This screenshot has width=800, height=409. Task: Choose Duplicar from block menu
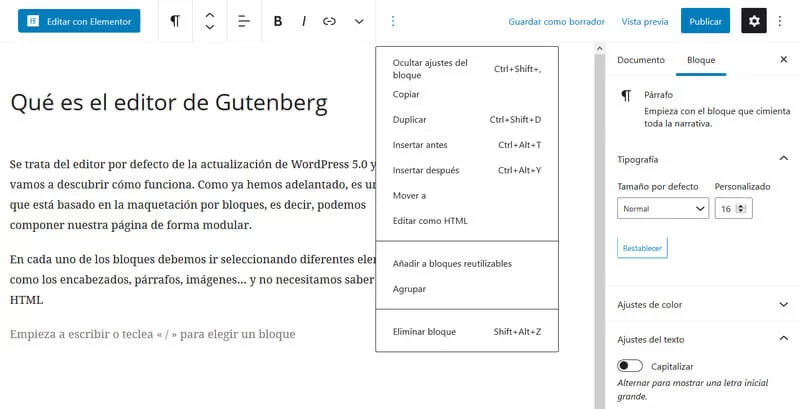coord(467,119)
